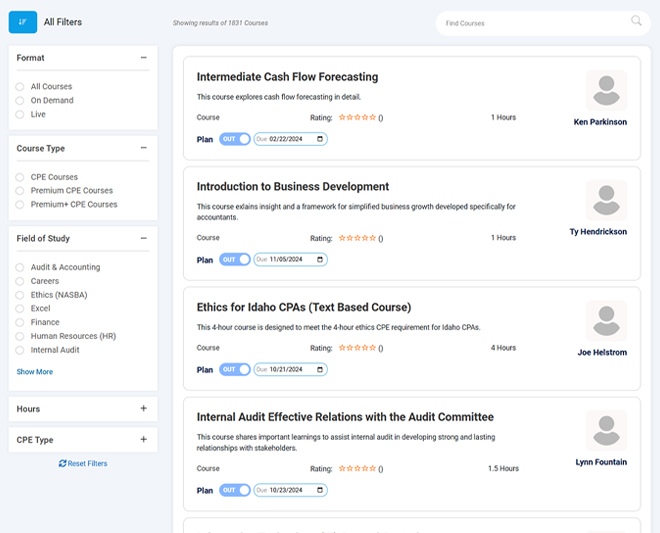Open calendar icon on 10/21/2024 due date
660x533 pixels.
[320, 369]
